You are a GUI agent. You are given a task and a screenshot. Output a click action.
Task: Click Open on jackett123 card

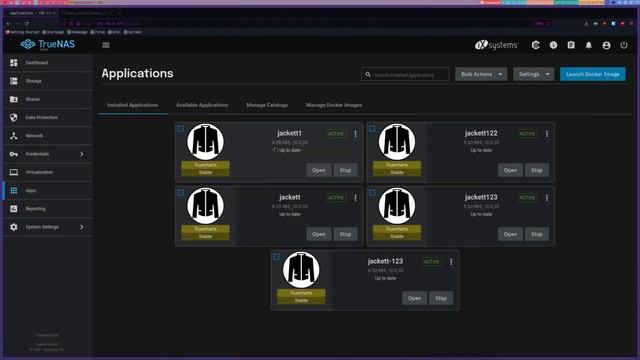point(510,234)
